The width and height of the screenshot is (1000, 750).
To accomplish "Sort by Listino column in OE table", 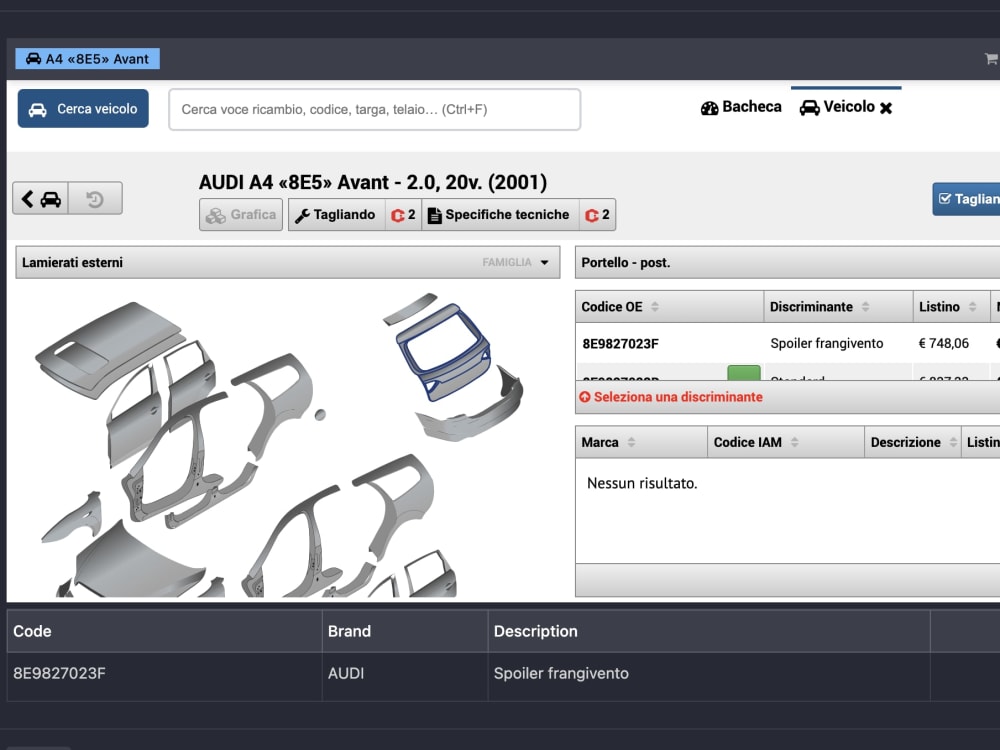I will (x=951, y=307).
